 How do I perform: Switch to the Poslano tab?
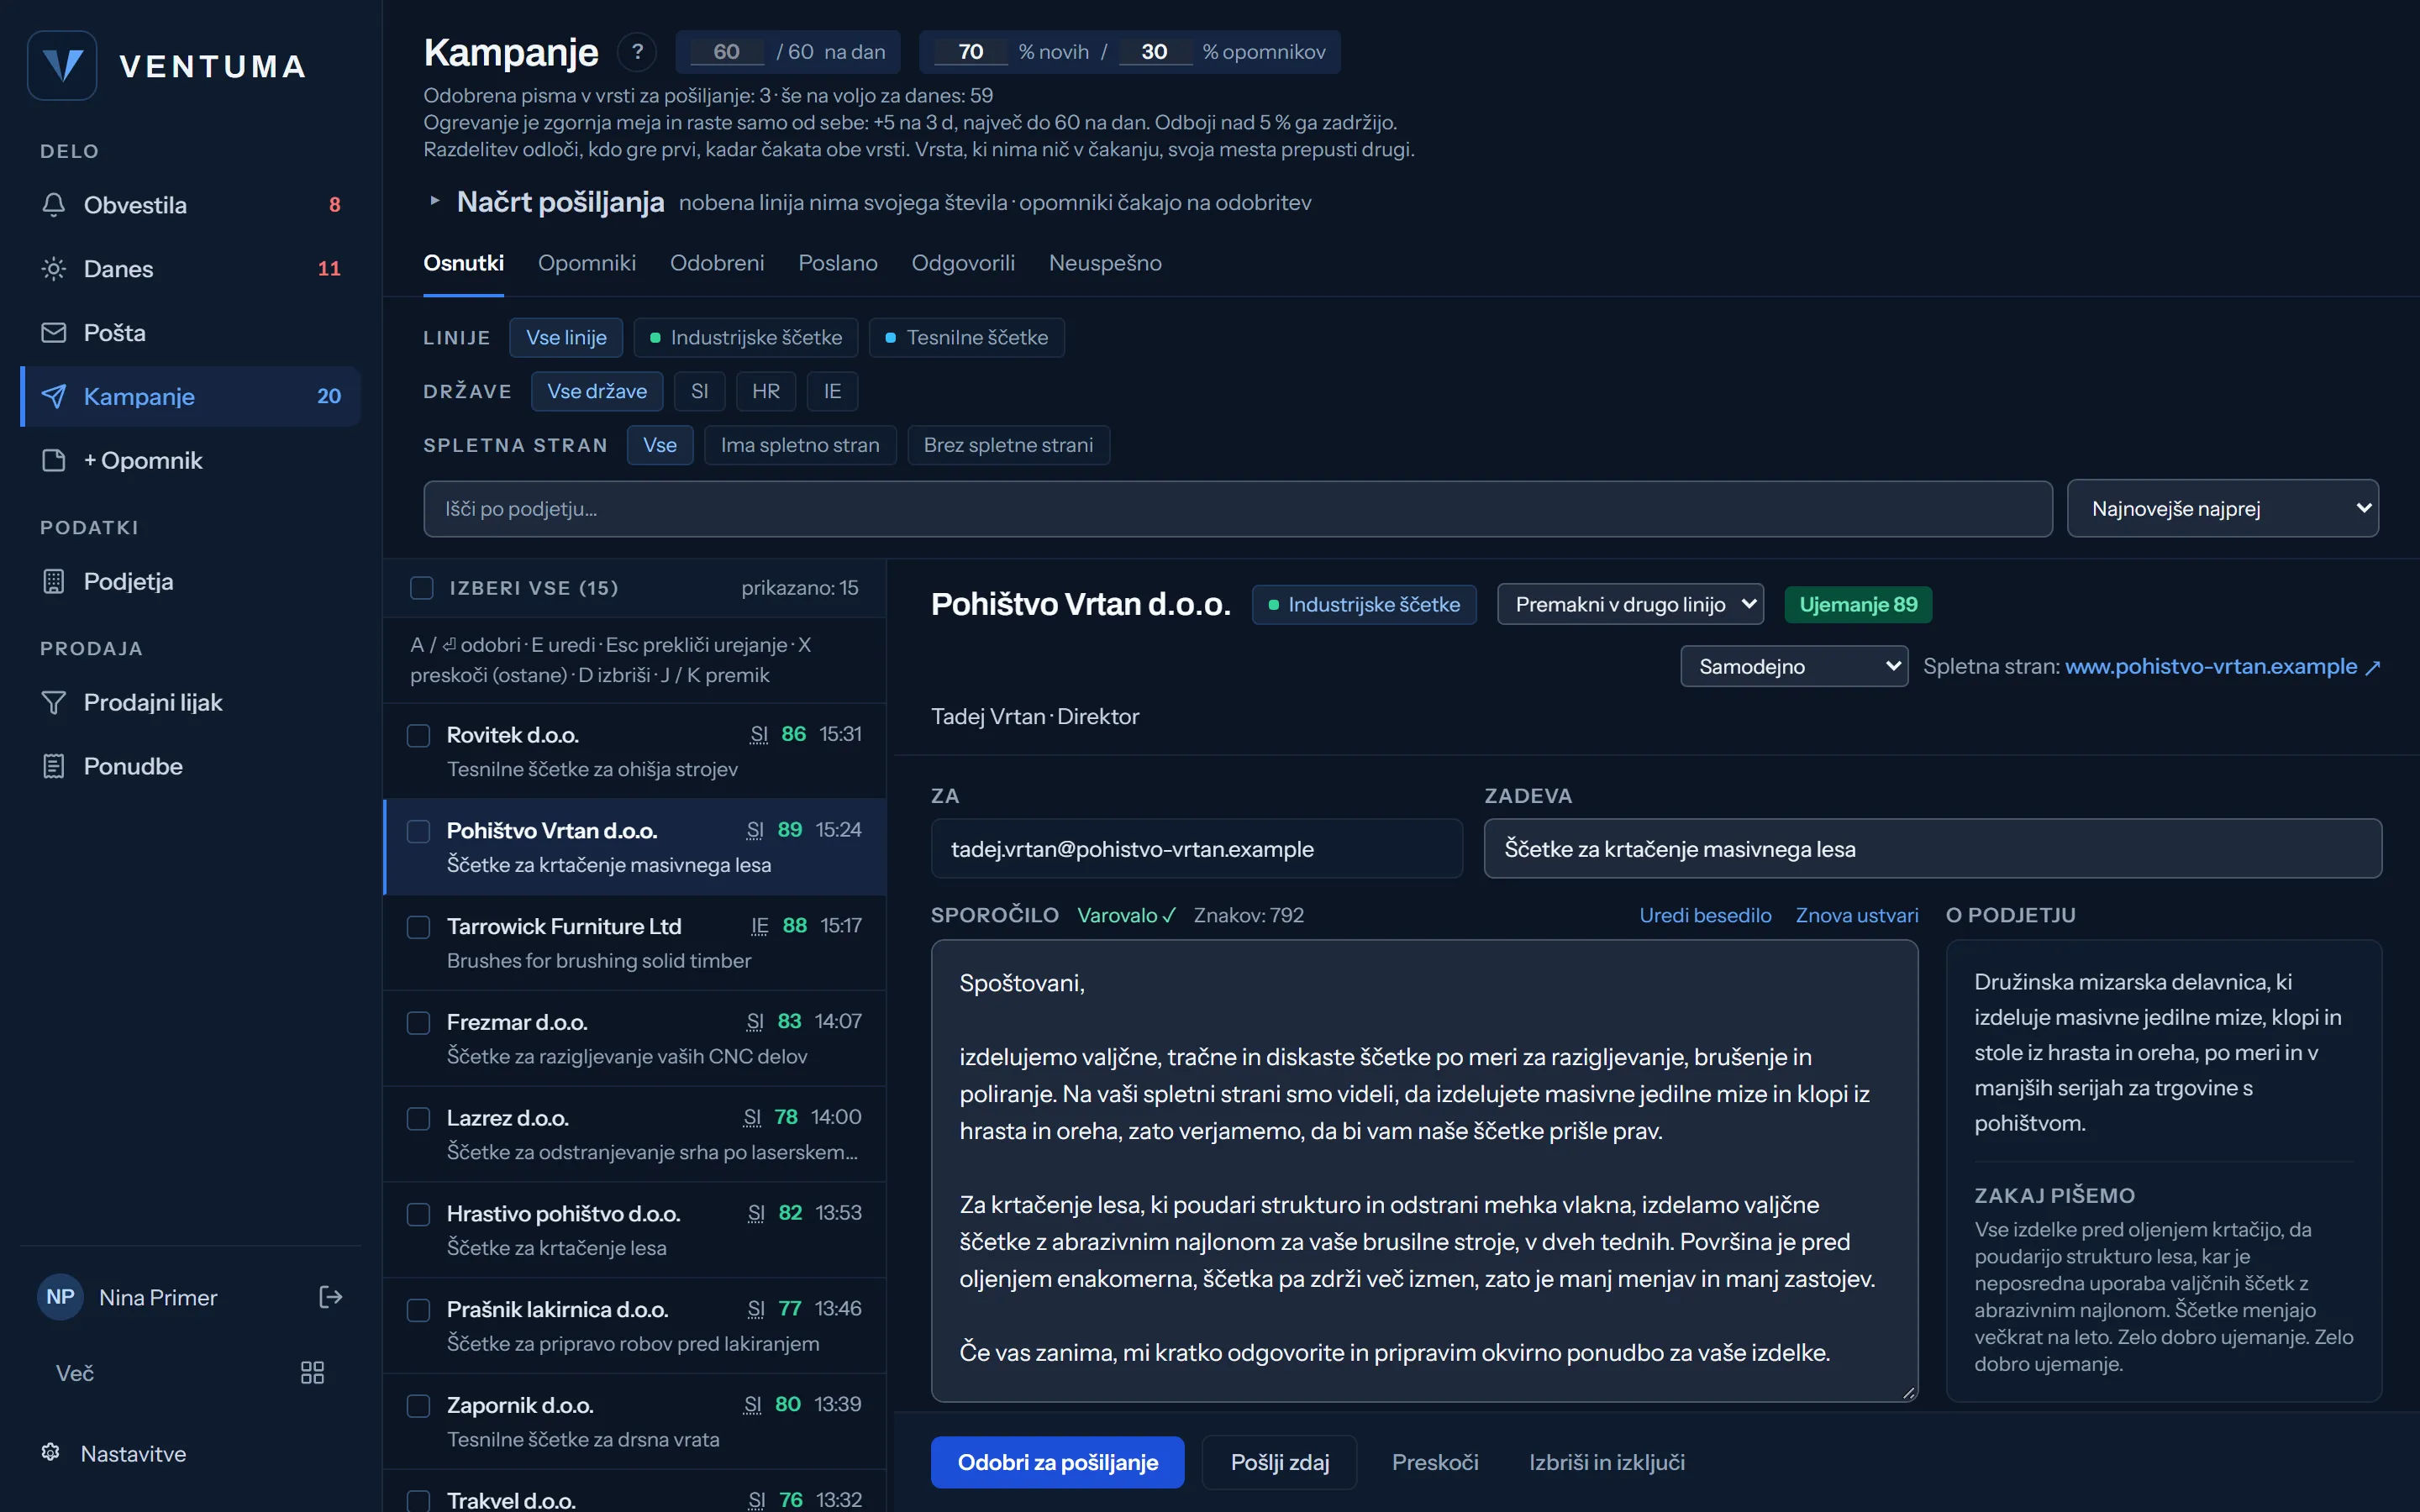click(x=838, y=263)
